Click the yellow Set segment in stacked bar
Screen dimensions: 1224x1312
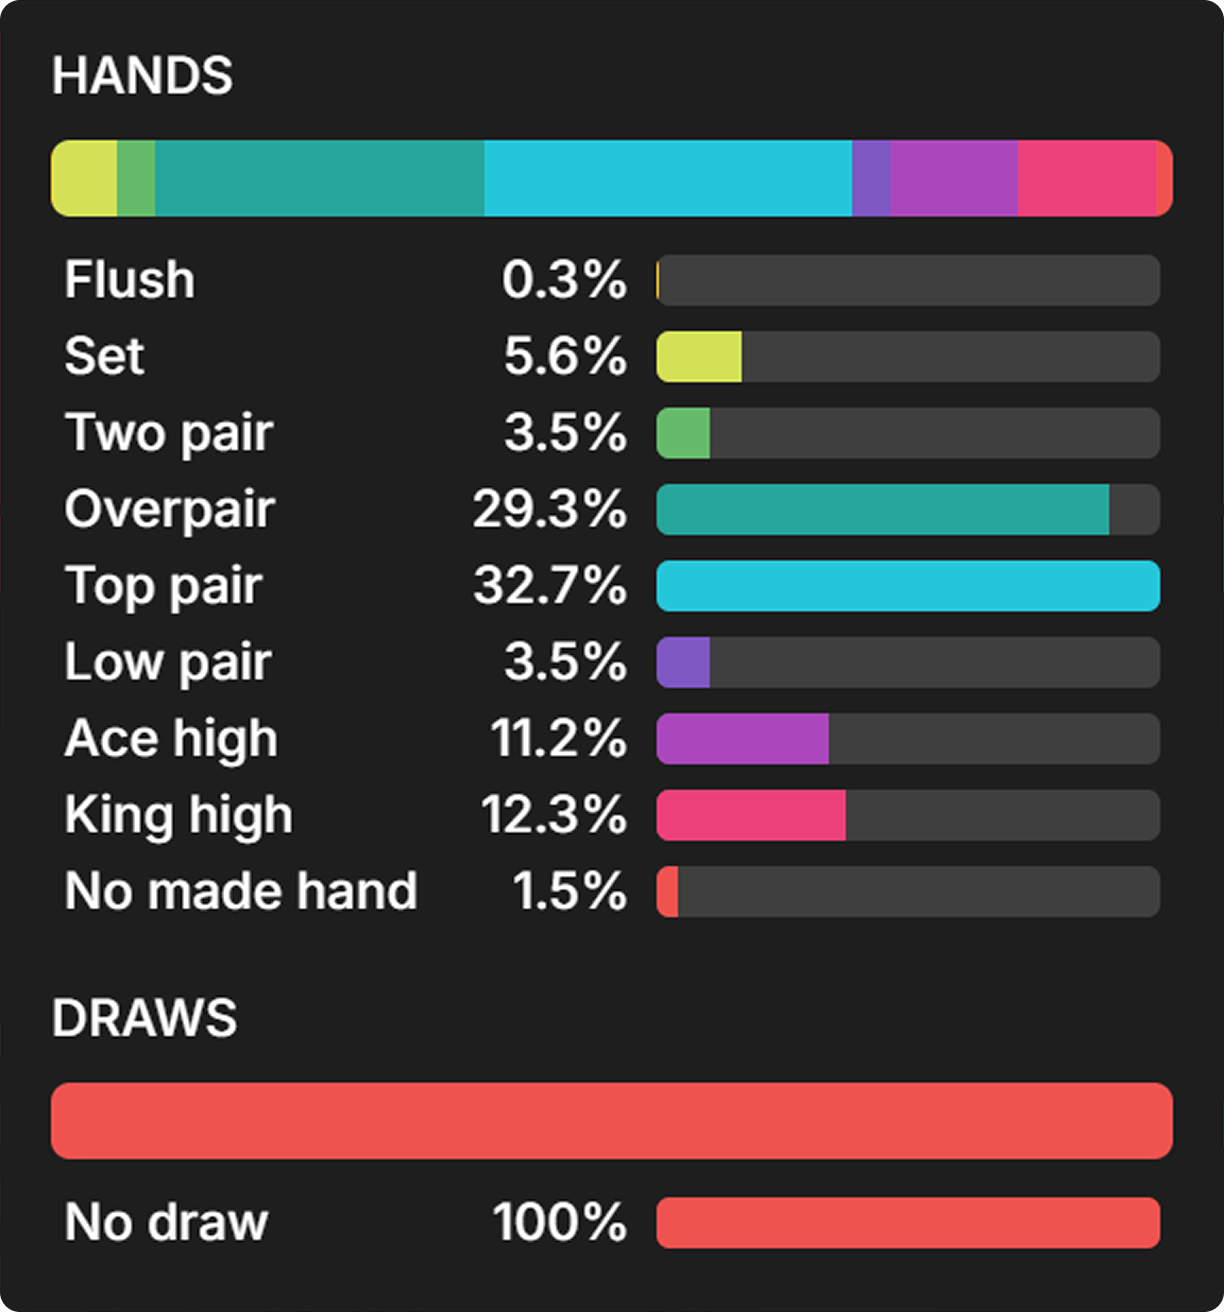[x=85, y=178]
